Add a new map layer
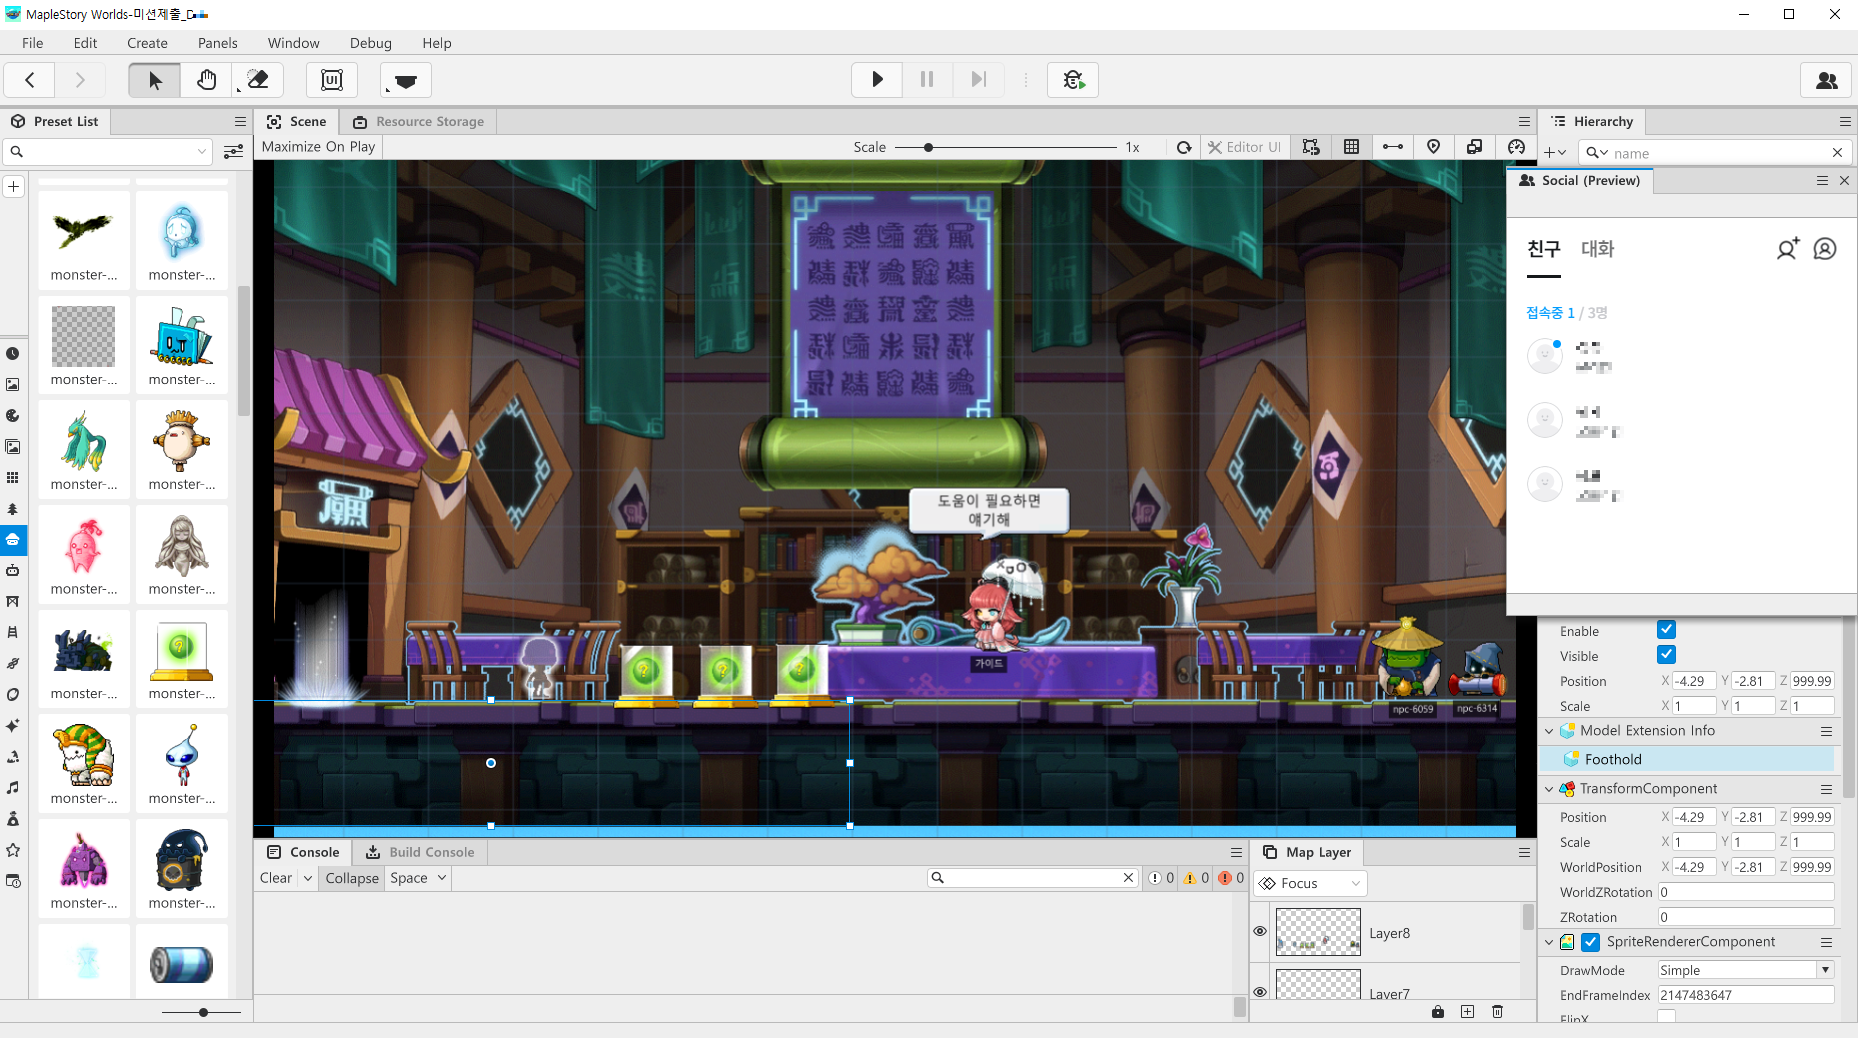The image size is (1858, 1038). click(x=1467, y=1011)
